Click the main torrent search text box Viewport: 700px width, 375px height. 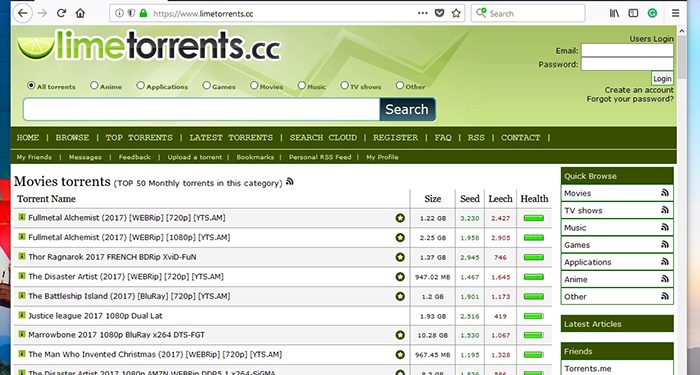(201, 109)
